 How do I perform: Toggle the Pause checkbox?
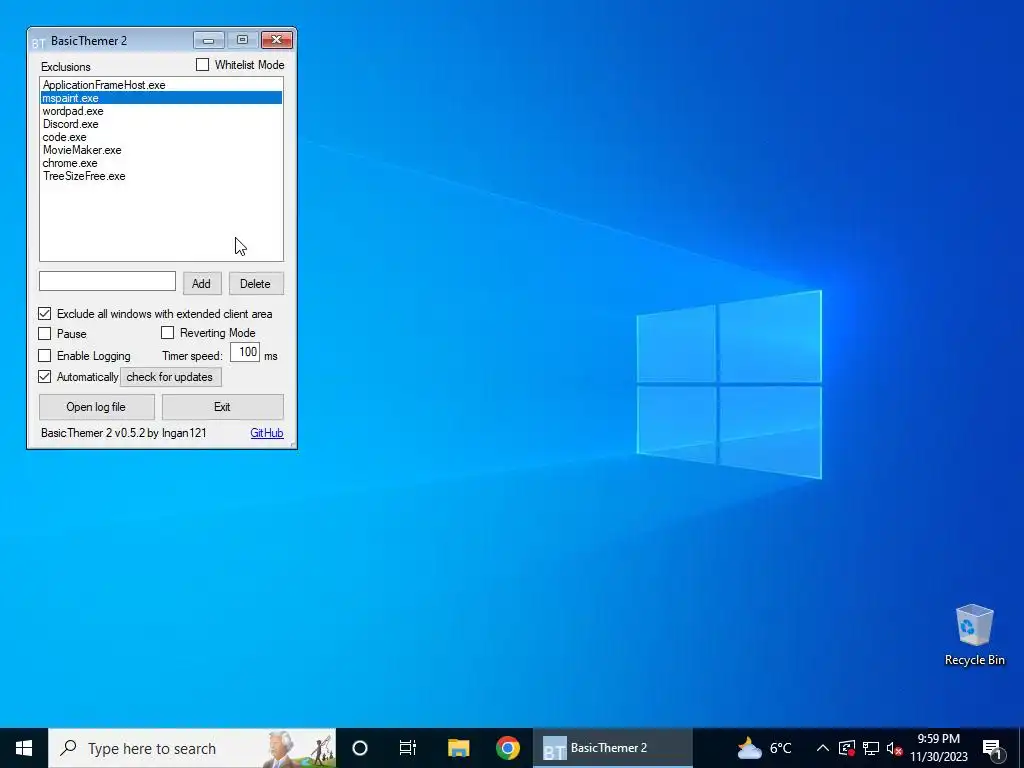[44, 333]
